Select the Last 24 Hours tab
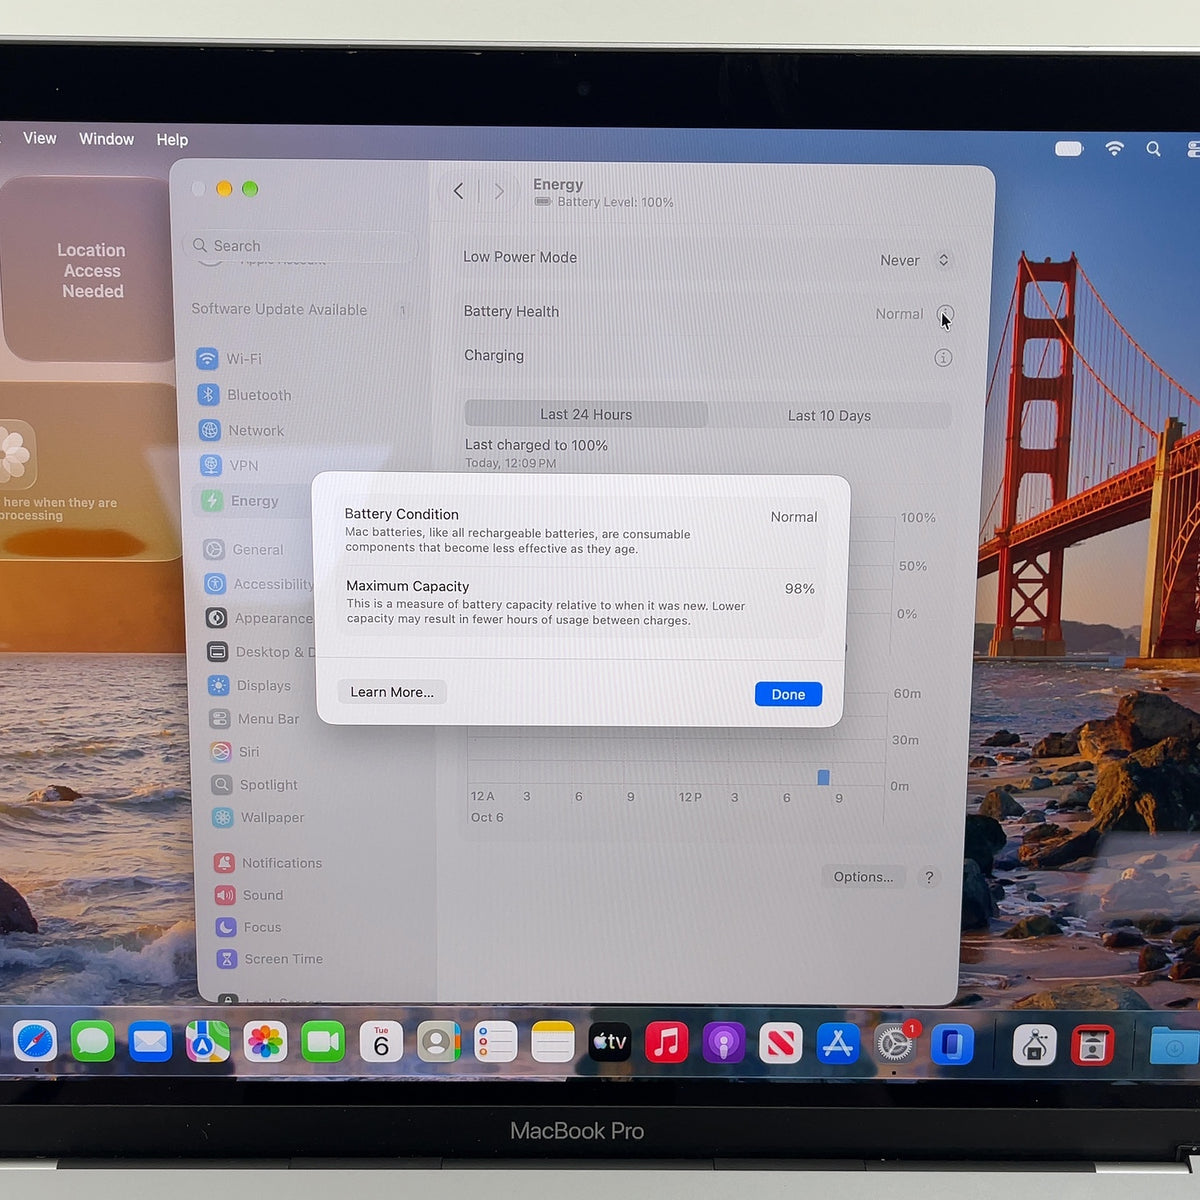The height and width of the screenshot is (1200, 1200). 586,414
